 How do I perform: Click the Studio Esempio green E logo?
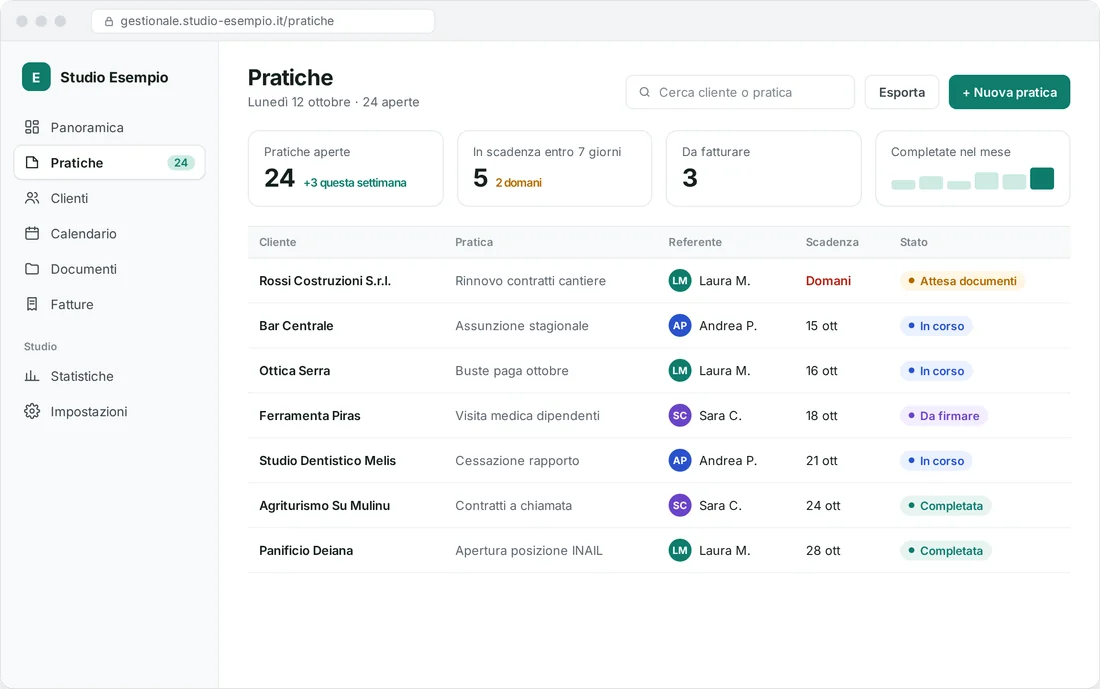coord(36,77)
